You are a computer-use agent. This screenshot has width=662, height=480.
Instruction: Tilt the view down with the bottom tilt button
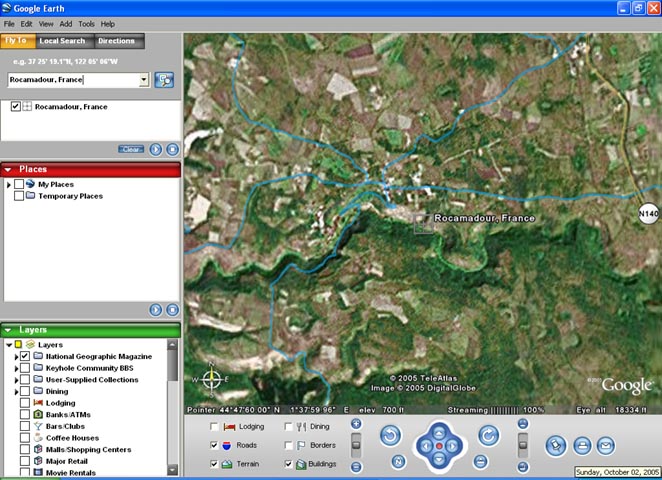(x=523, y=467)
